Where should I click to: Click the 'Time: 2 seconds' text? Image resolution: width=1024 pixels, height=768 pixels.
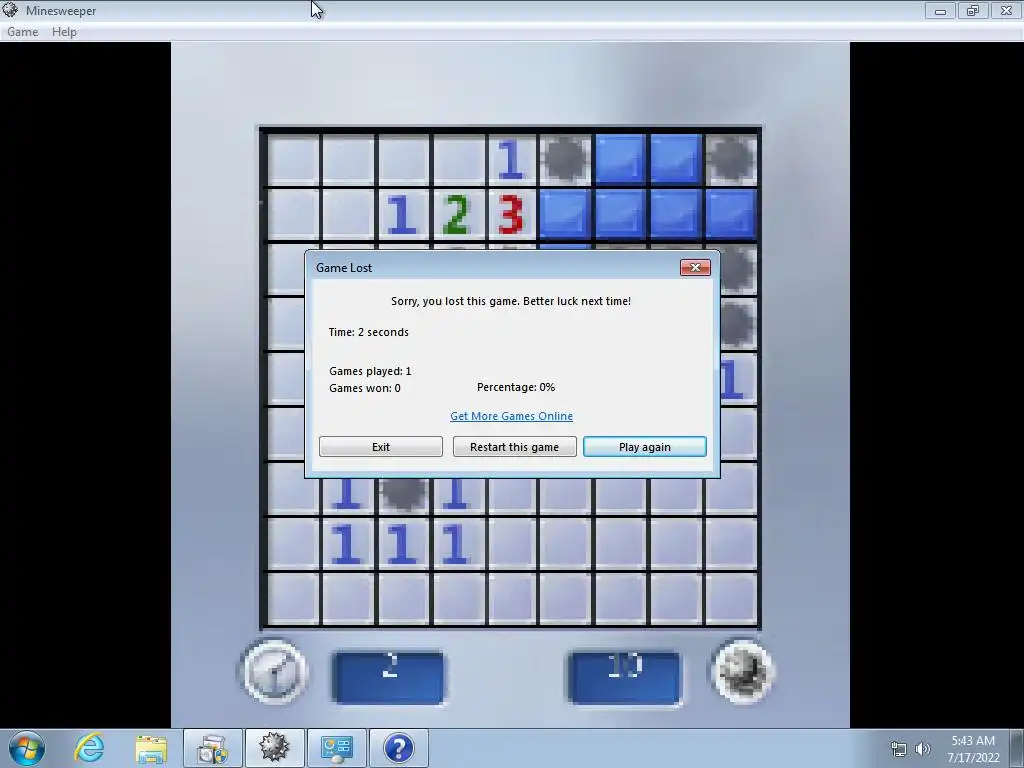click(x=368, y=332)
